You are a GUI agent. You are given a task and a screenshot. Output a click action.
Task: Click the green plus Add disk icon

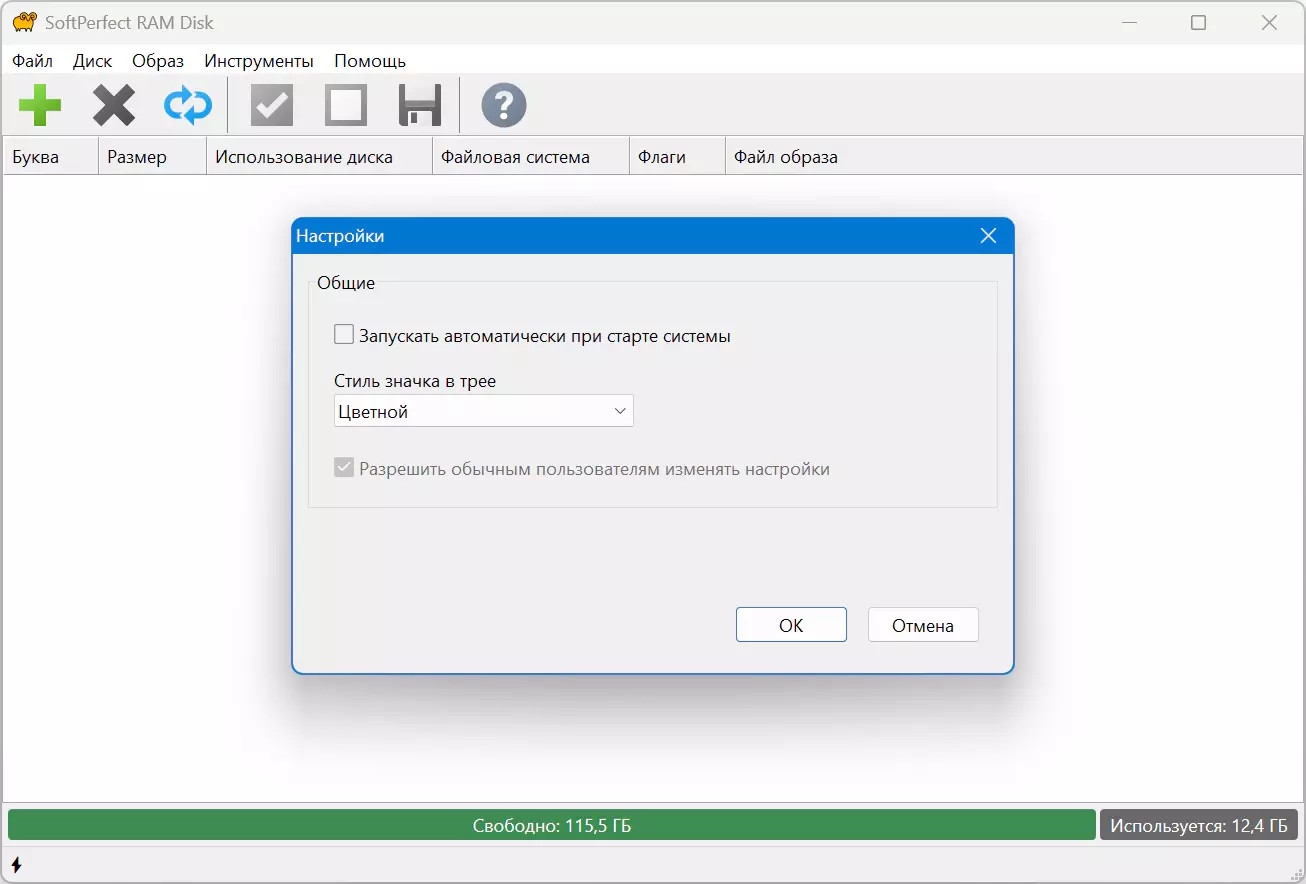pyautogui.click(x=40, y=105)
